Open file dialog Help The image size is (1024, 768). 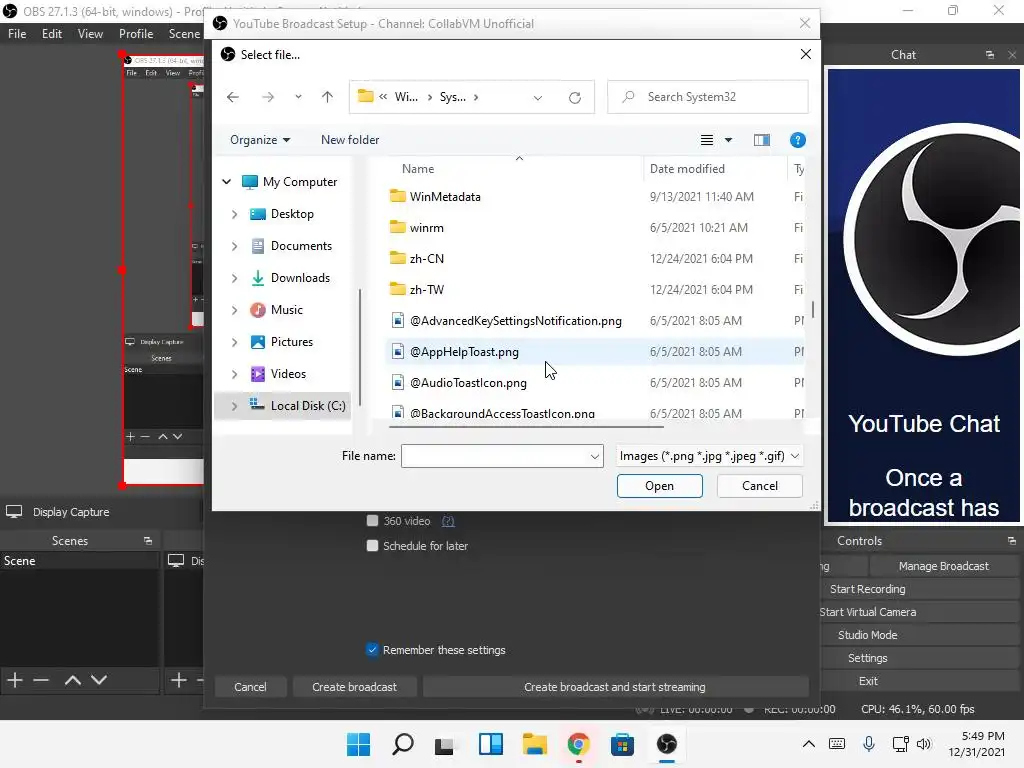coord(797,140)
